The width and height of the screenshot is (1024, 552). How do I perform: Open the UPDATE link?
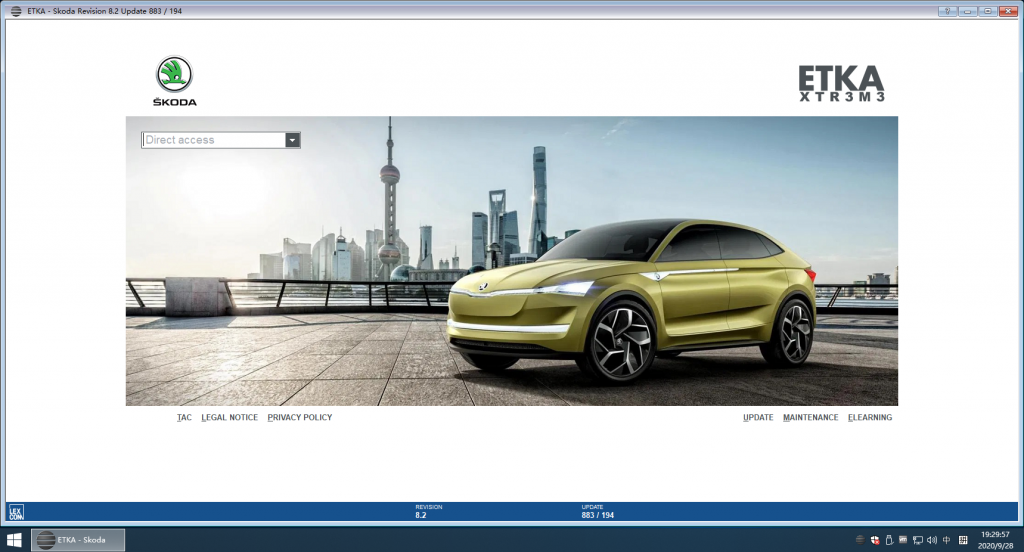(x=758, y=417)
